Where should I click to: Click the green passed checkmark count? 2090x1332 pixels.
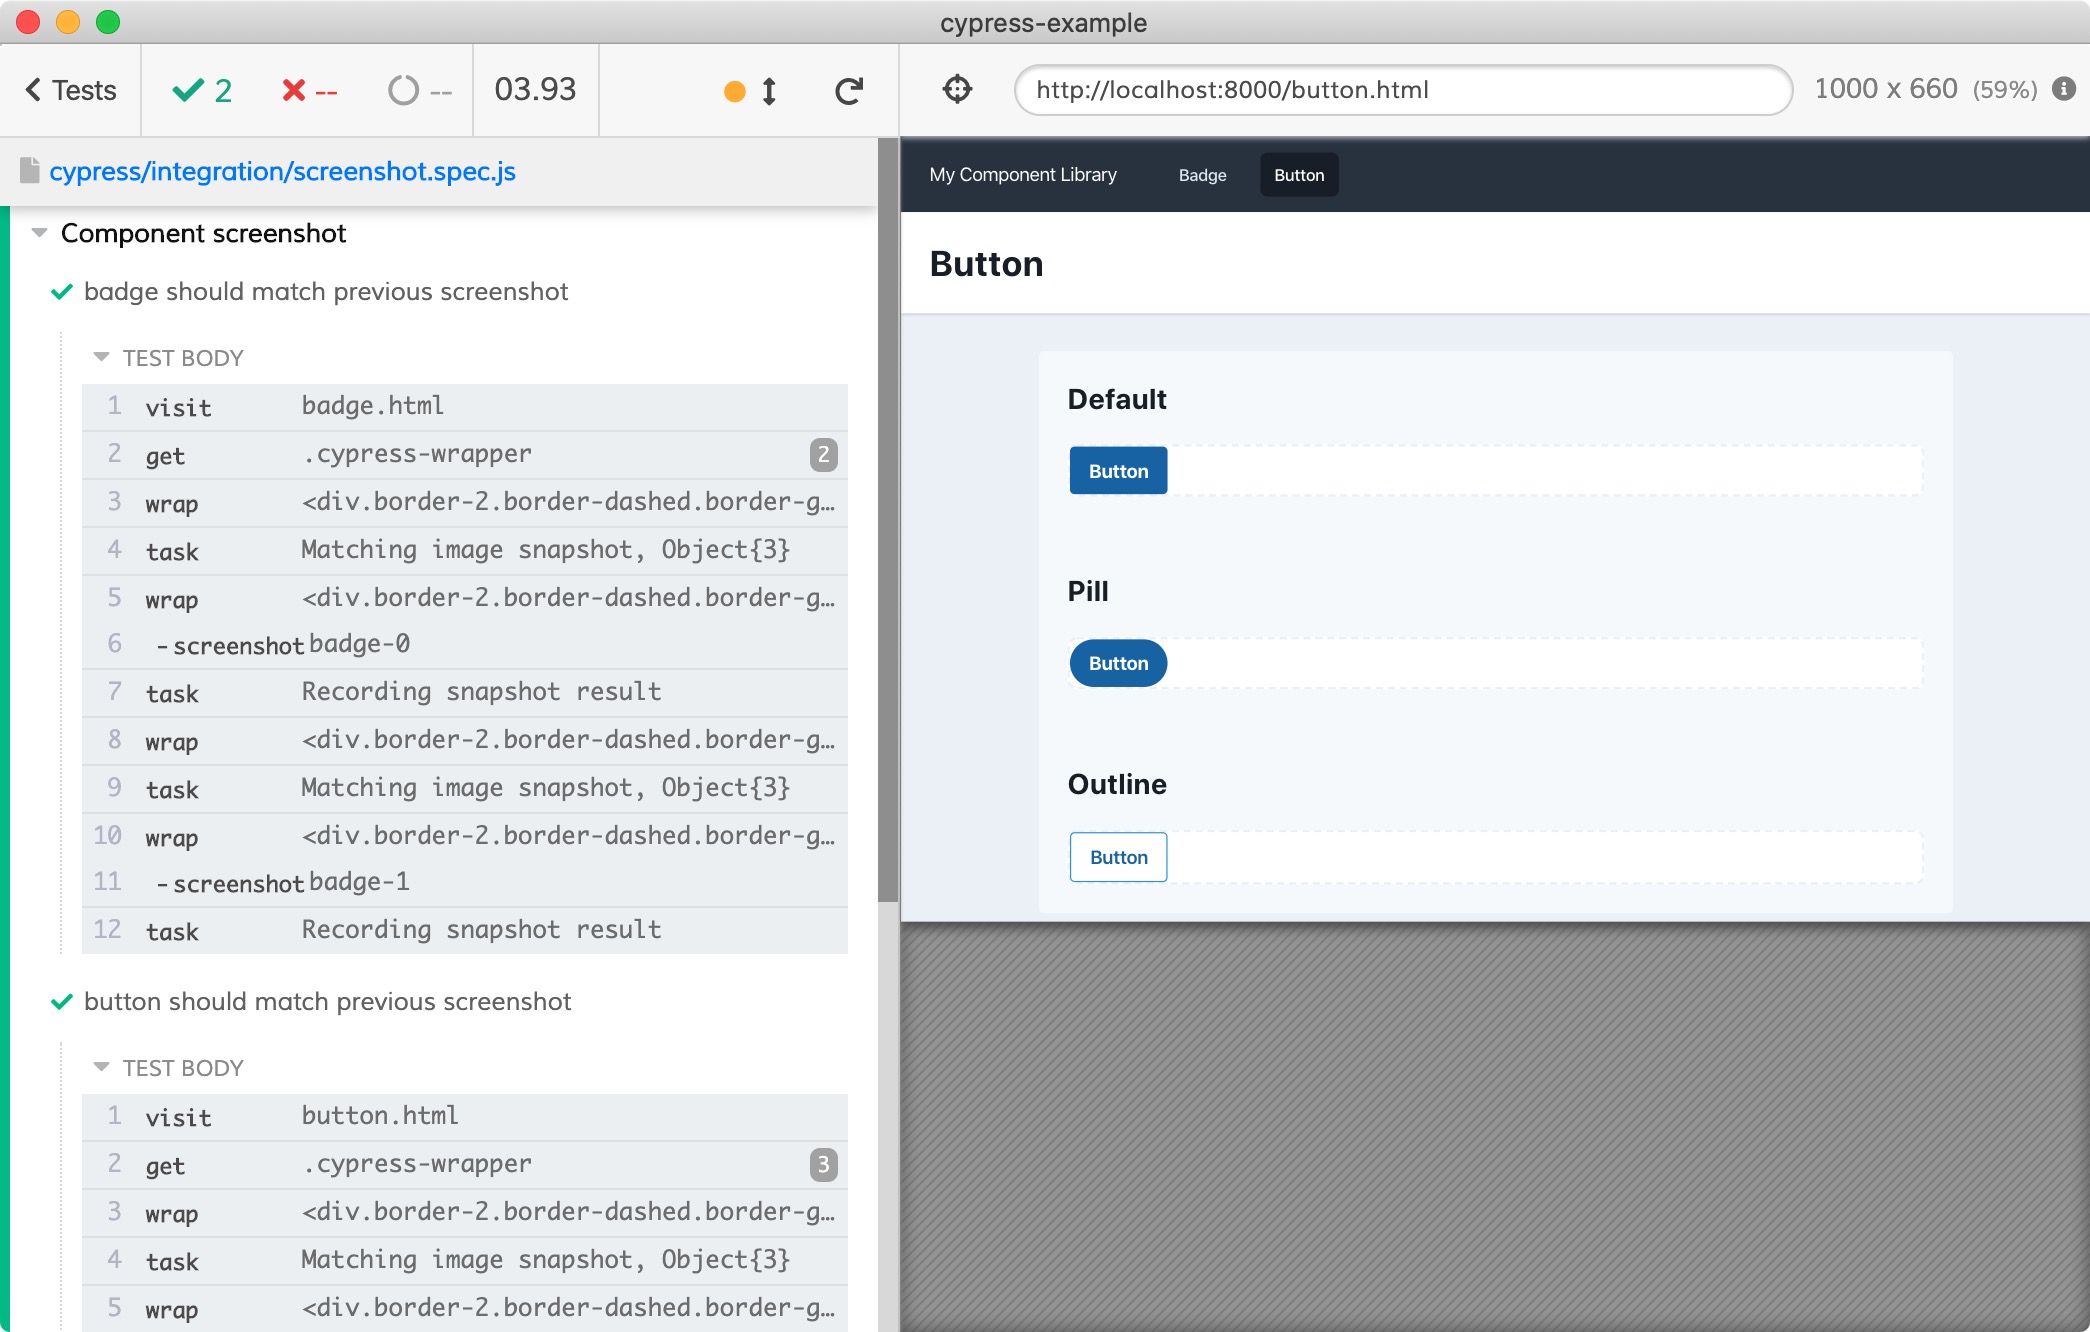point(202,90)
